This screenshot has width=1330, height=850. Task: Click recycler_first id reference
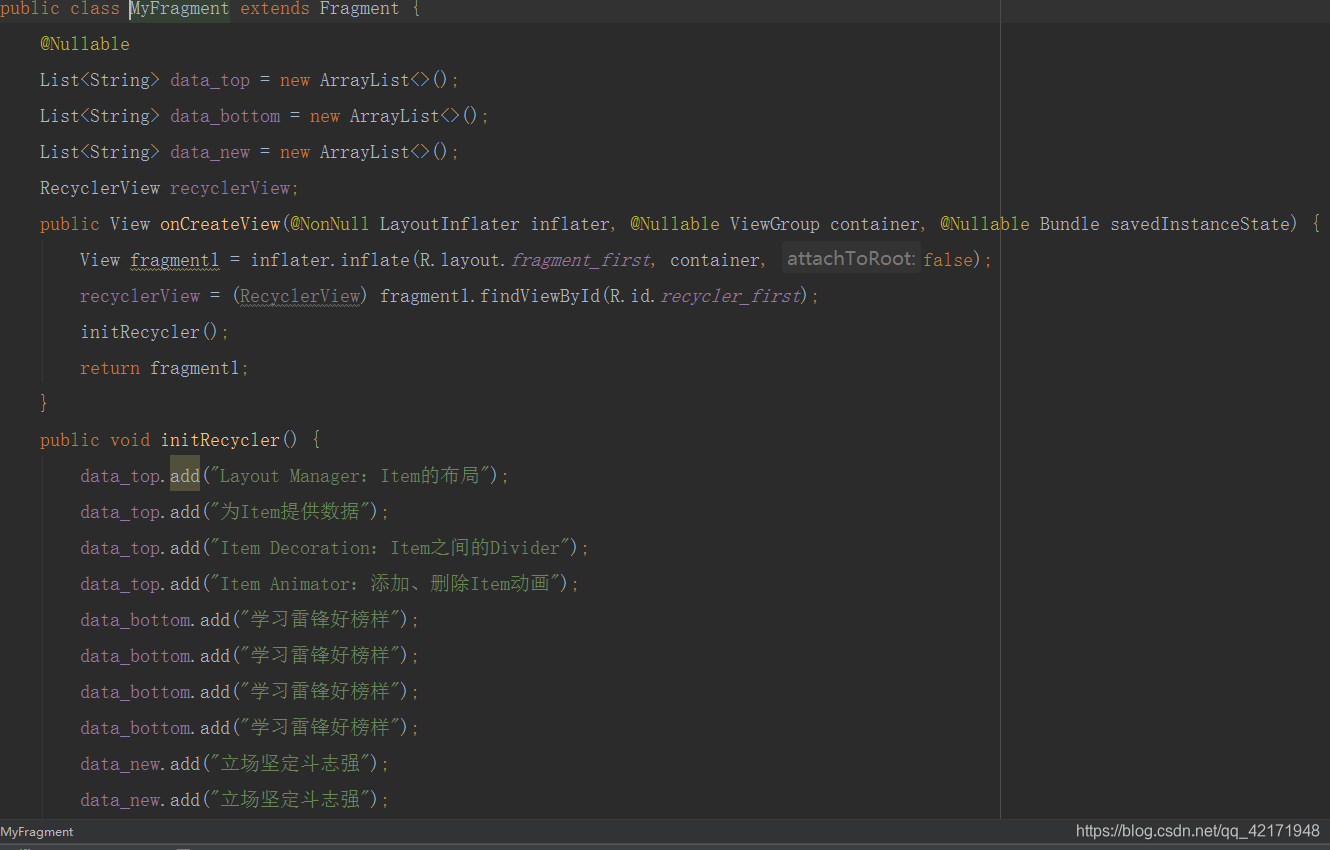(x=730, y=296)
